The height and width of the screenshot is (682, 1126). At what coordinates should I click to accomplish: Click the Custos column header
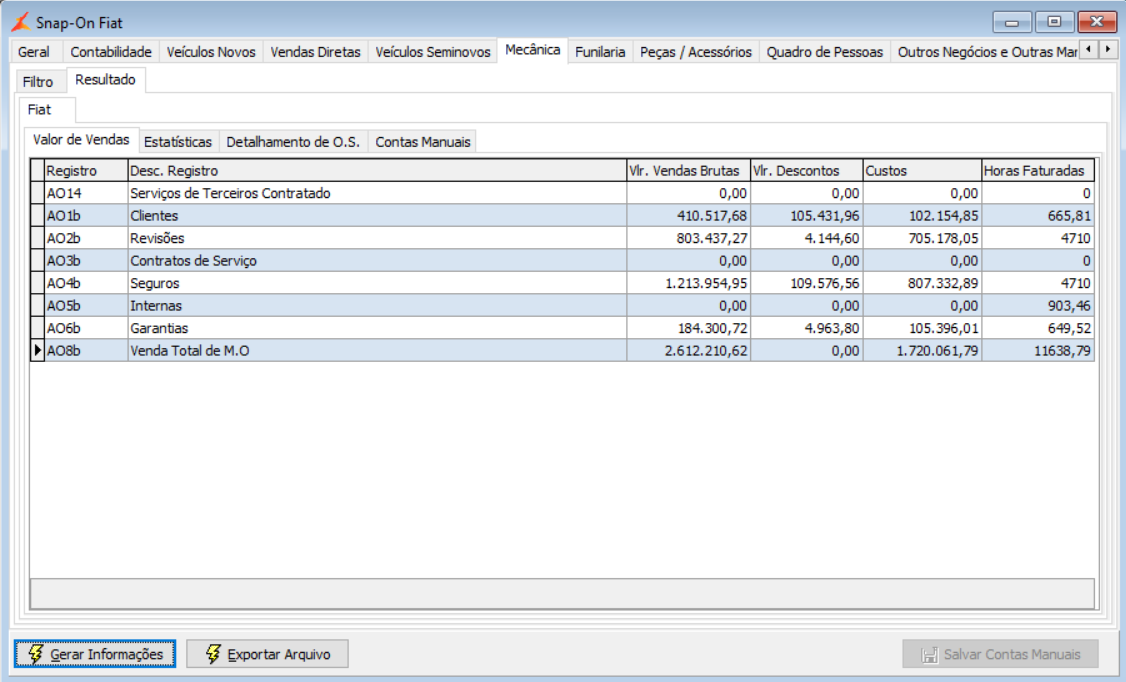point(922,170)
